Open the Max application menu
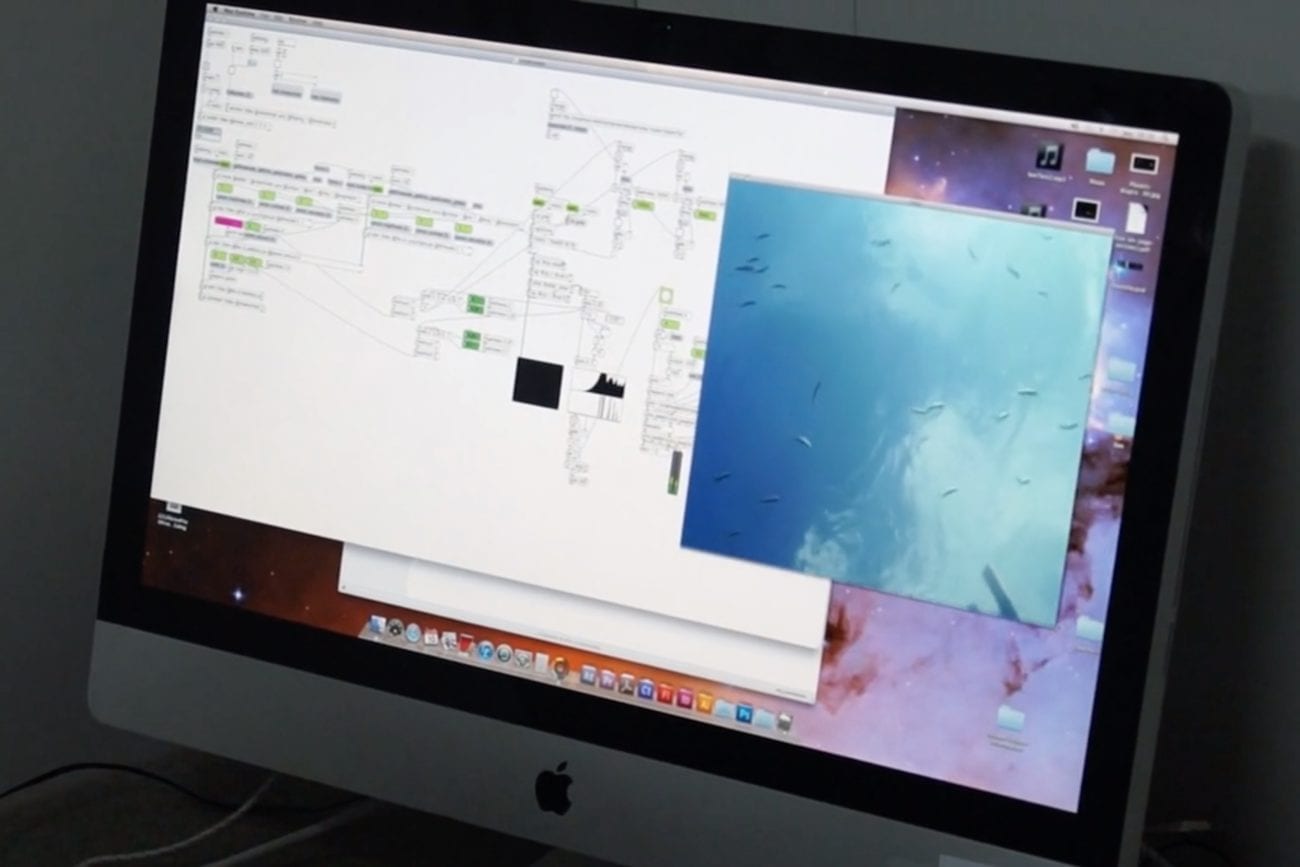Image resolution: width=1300 pixels, height=867 pixels. tap(237, 14)
